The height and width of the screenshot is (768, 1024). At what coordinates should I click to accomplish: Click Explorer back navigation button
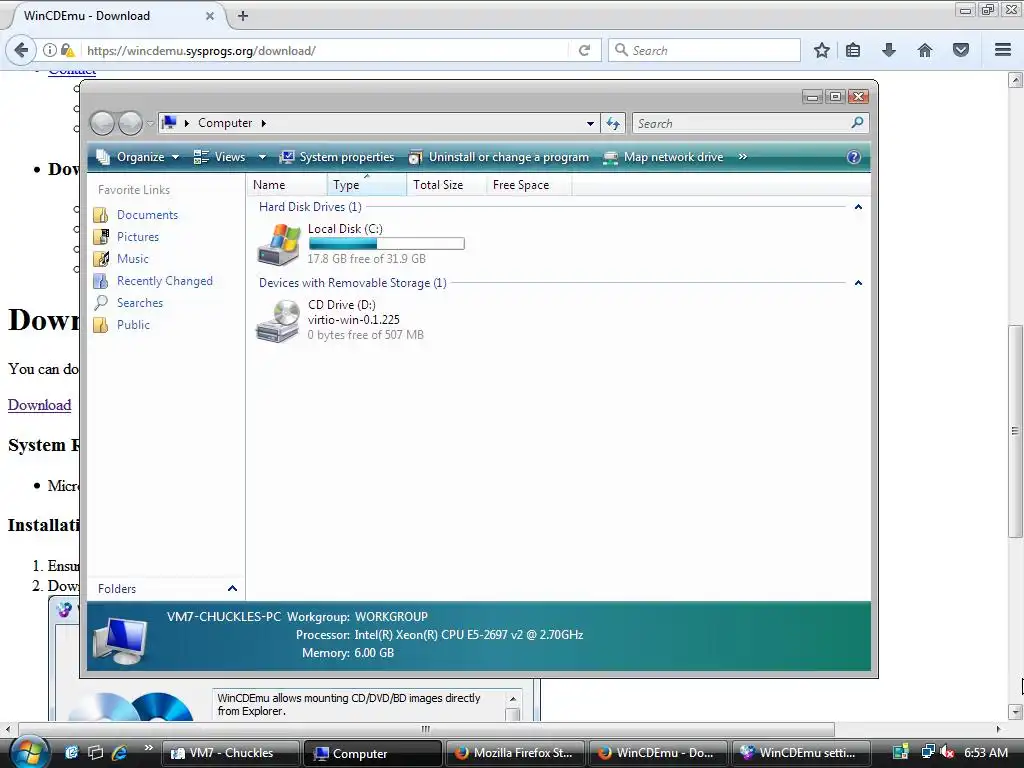pyautogui.click(x=103, y=123)
